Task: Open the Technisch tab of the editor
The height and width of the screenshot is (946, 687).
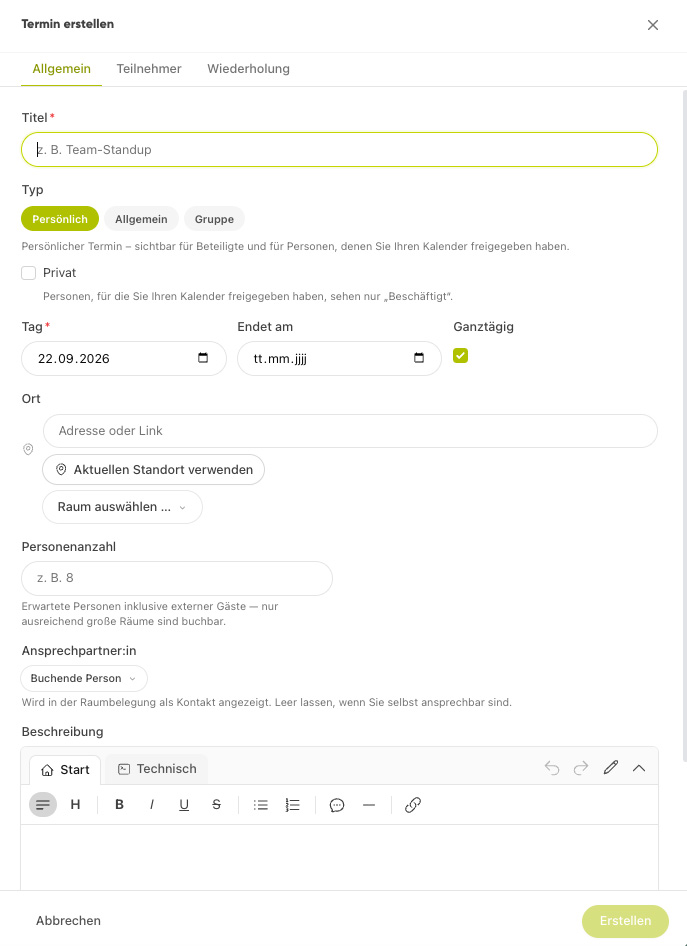Action: tap(157, 769)
